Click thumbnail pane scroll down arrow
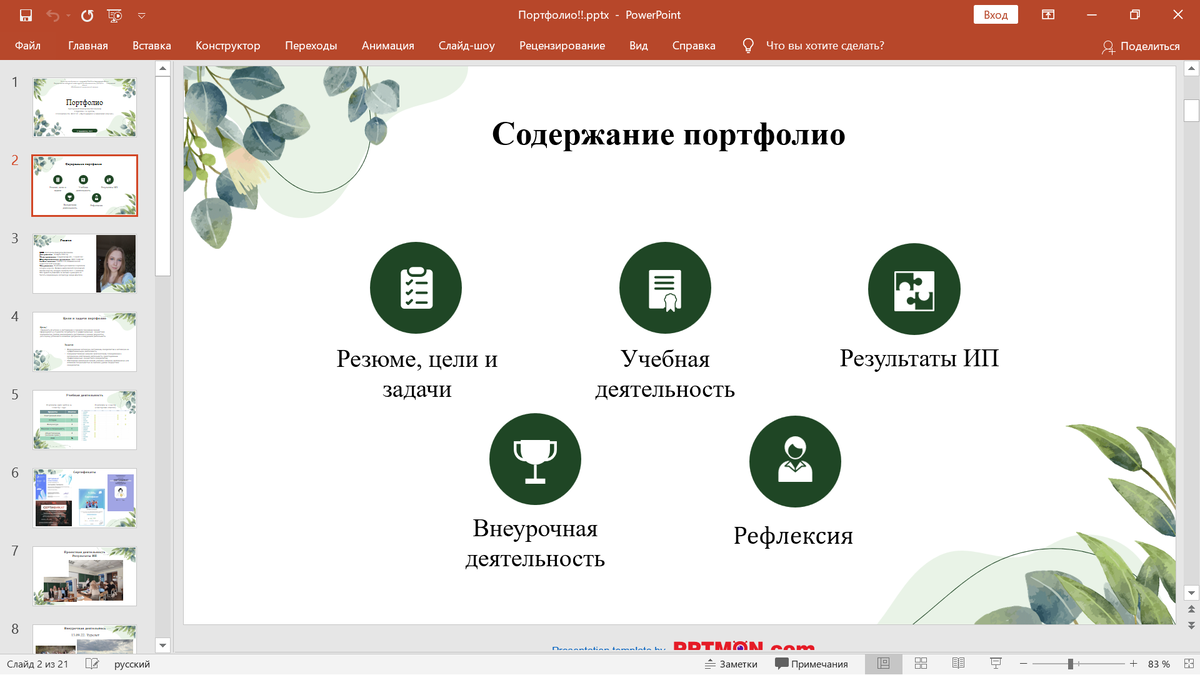The height and width of the screenshot is (675, 1200). click(163, 645)
